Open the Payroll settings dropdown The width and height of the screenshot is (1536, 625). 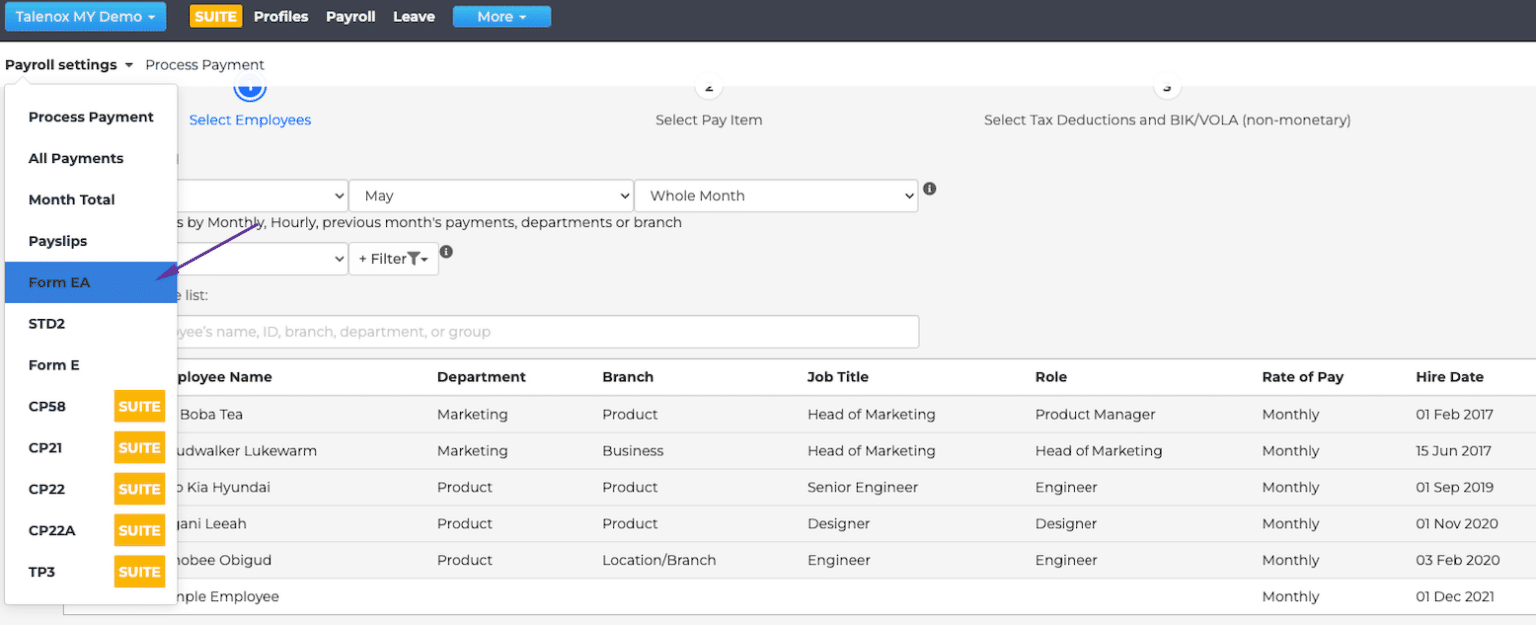tap(68, 64)
